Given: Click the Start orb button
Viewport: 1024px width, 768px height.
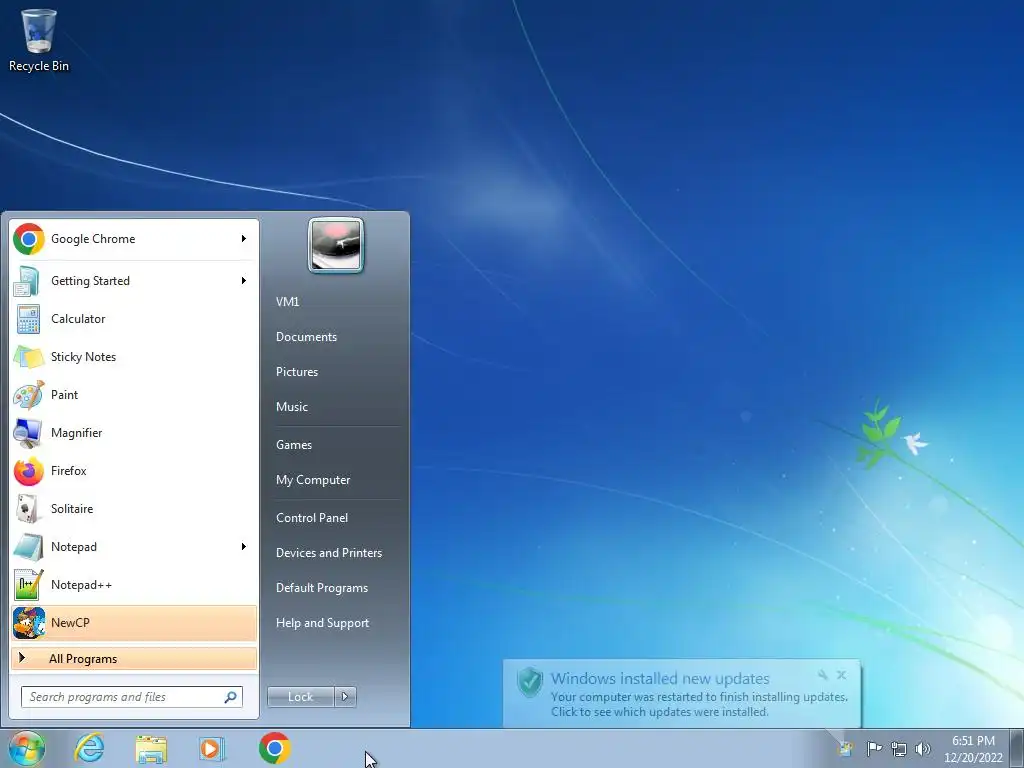Looking at the screenshot, I should [26, 748].
